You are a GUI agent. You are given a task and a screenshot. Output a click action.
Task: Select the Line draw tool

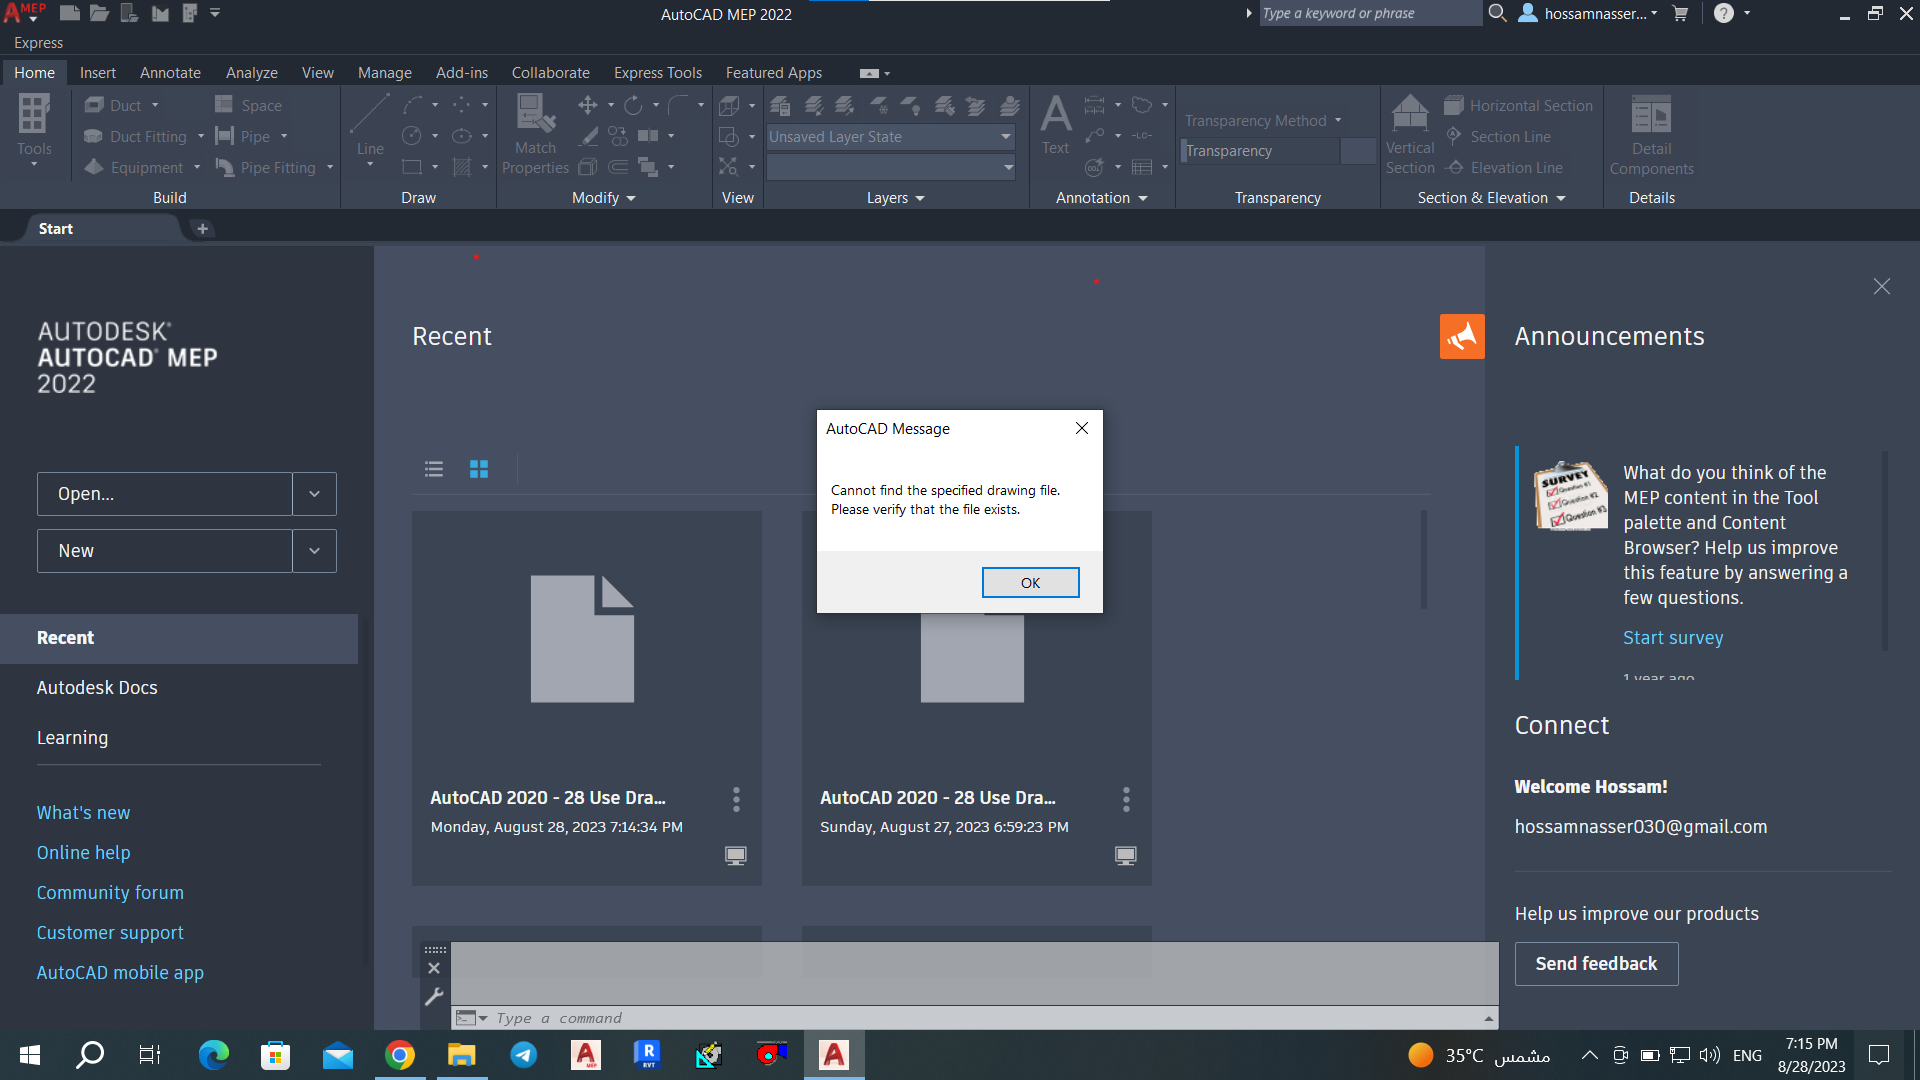click(370, 128)
